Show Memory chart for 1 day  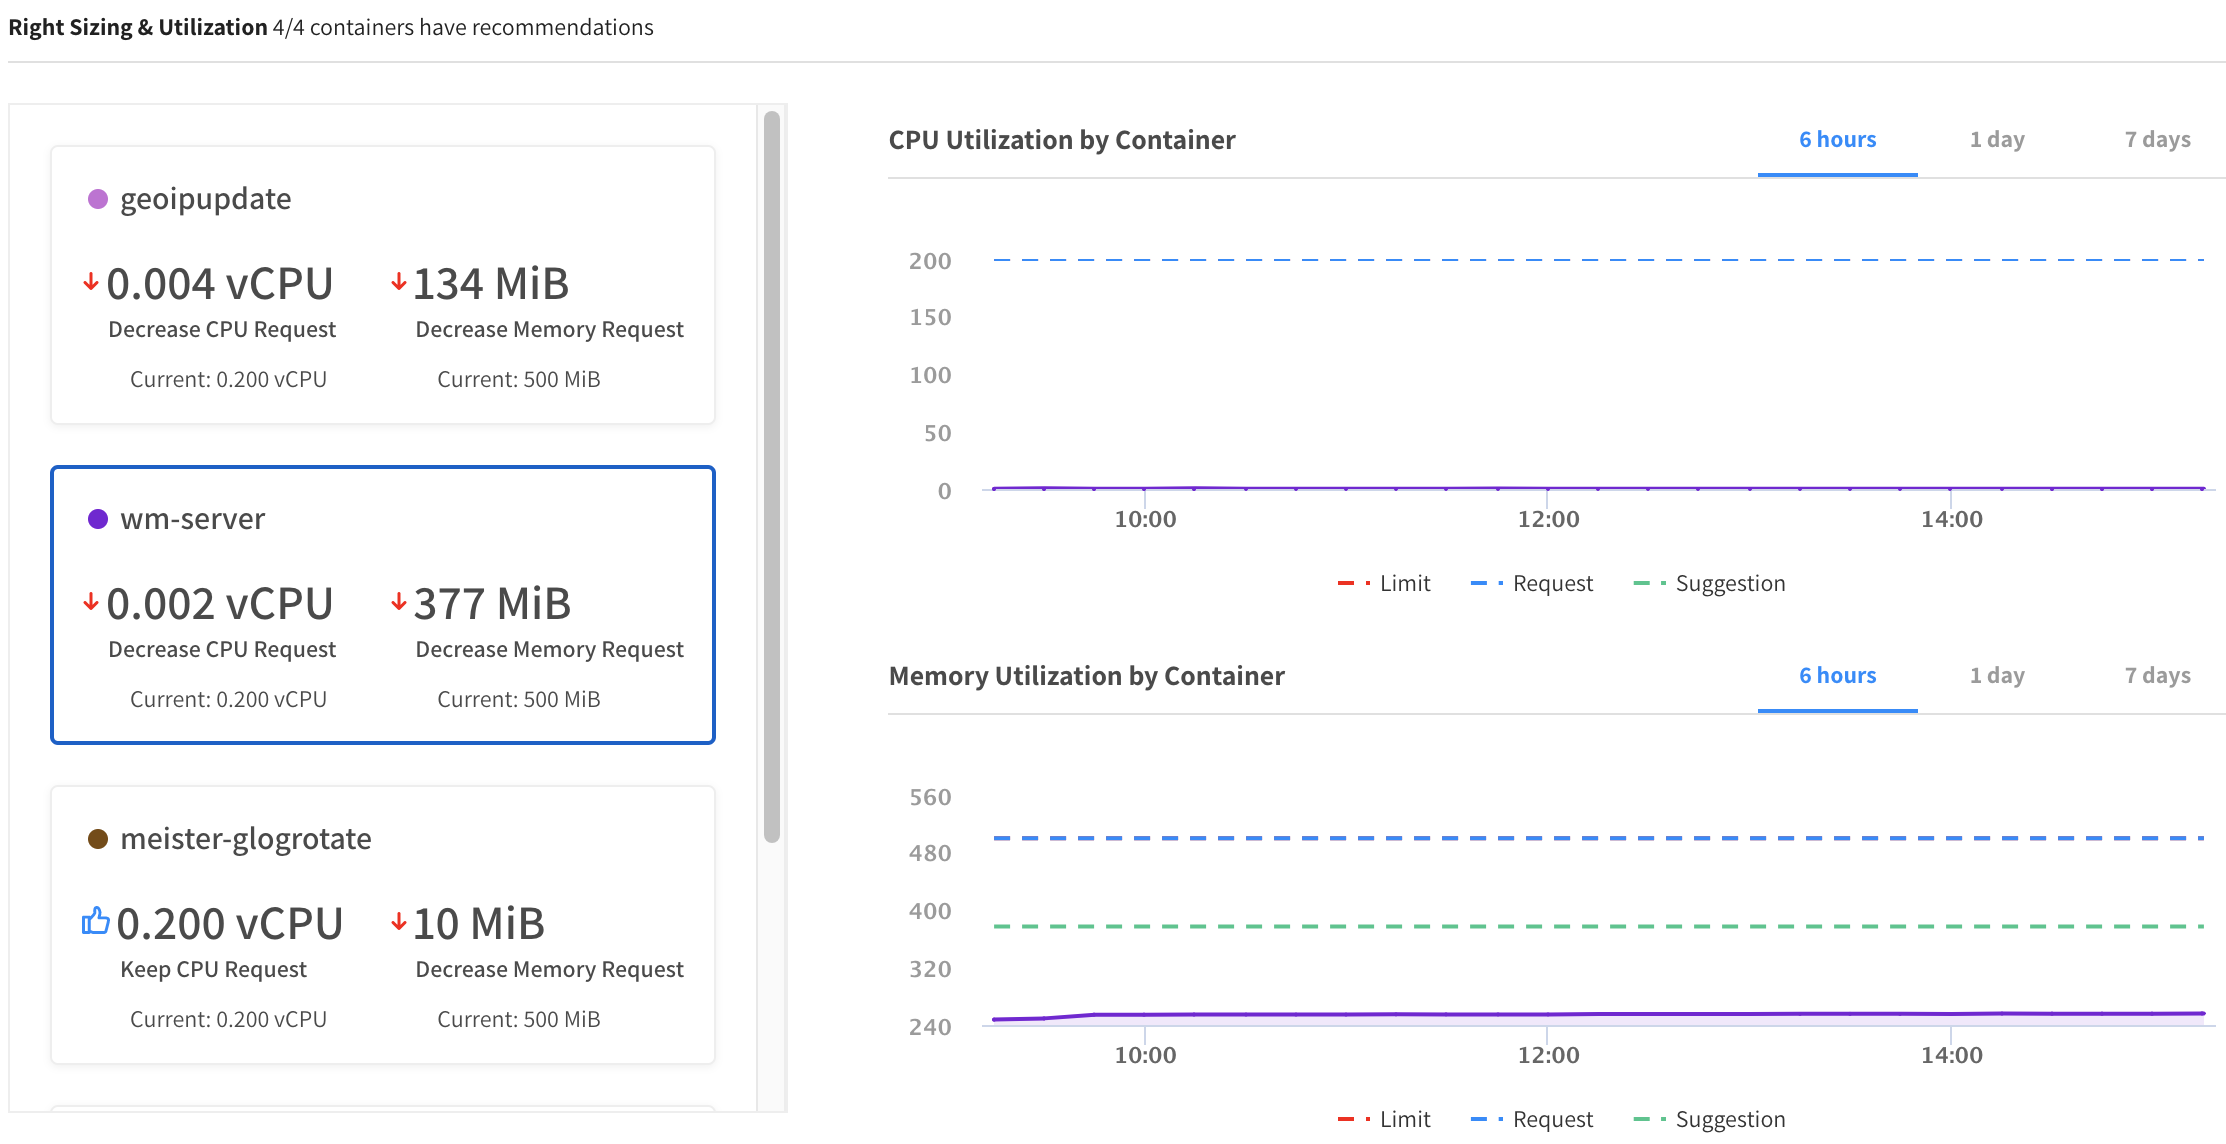click(1997, 676)
